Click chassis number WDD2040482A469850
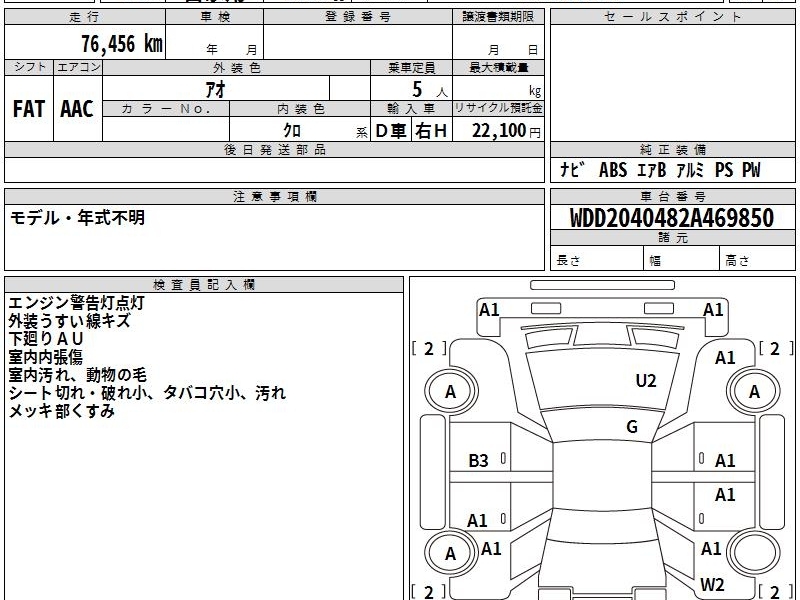The width and height of the screenshot is (800, 600). pyautogui.click(x=672, y=218)
